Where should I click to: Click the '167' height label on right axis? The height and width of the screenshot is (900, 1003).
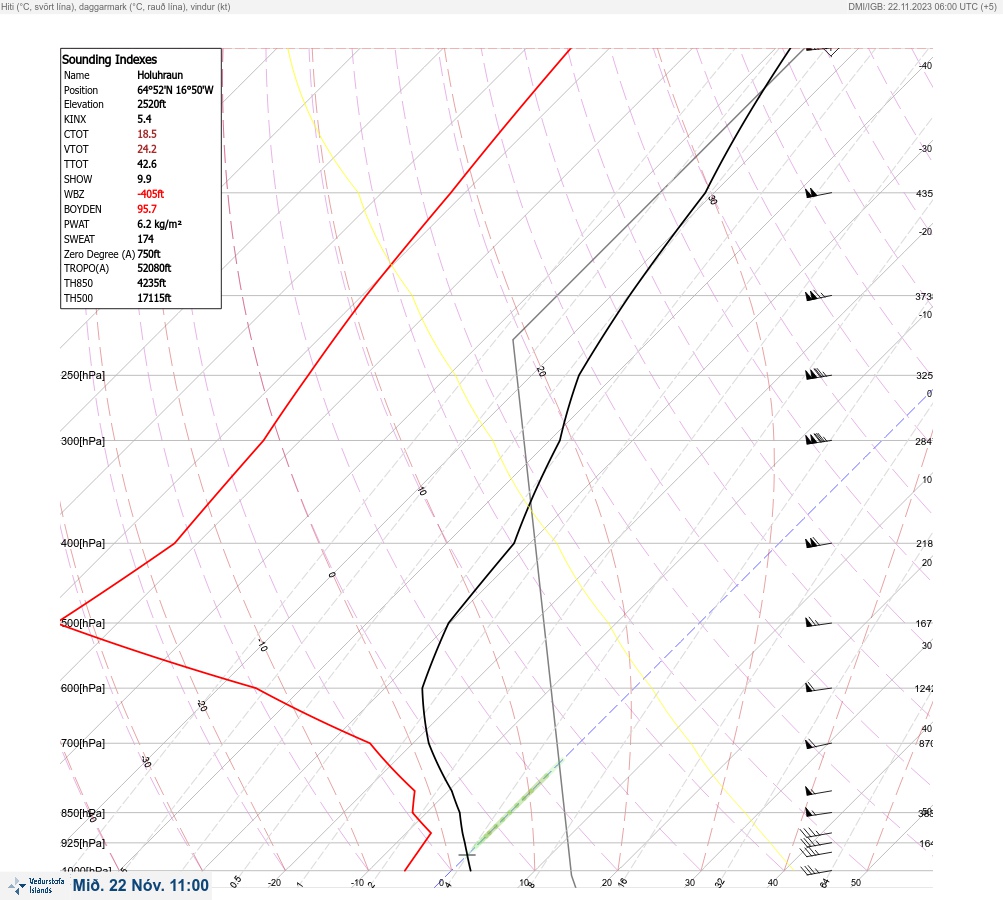pyautogui.click(x=924, y=624)
